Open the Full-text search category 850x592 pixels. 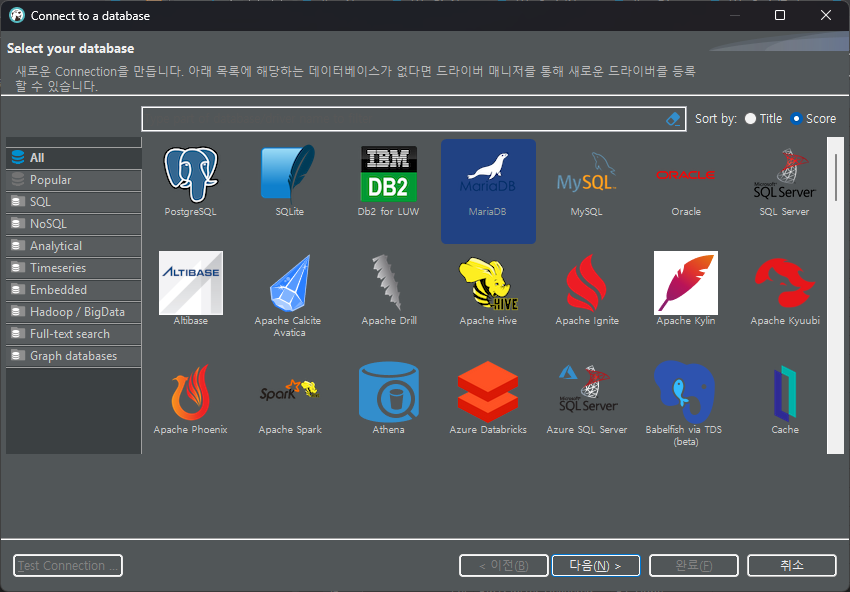tap(74, 334)
